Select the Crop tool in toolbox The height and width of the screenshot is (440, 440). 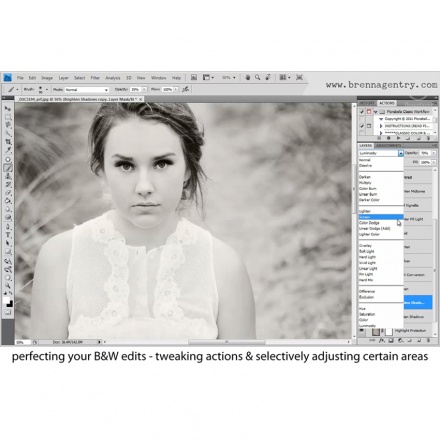[8, 142]
